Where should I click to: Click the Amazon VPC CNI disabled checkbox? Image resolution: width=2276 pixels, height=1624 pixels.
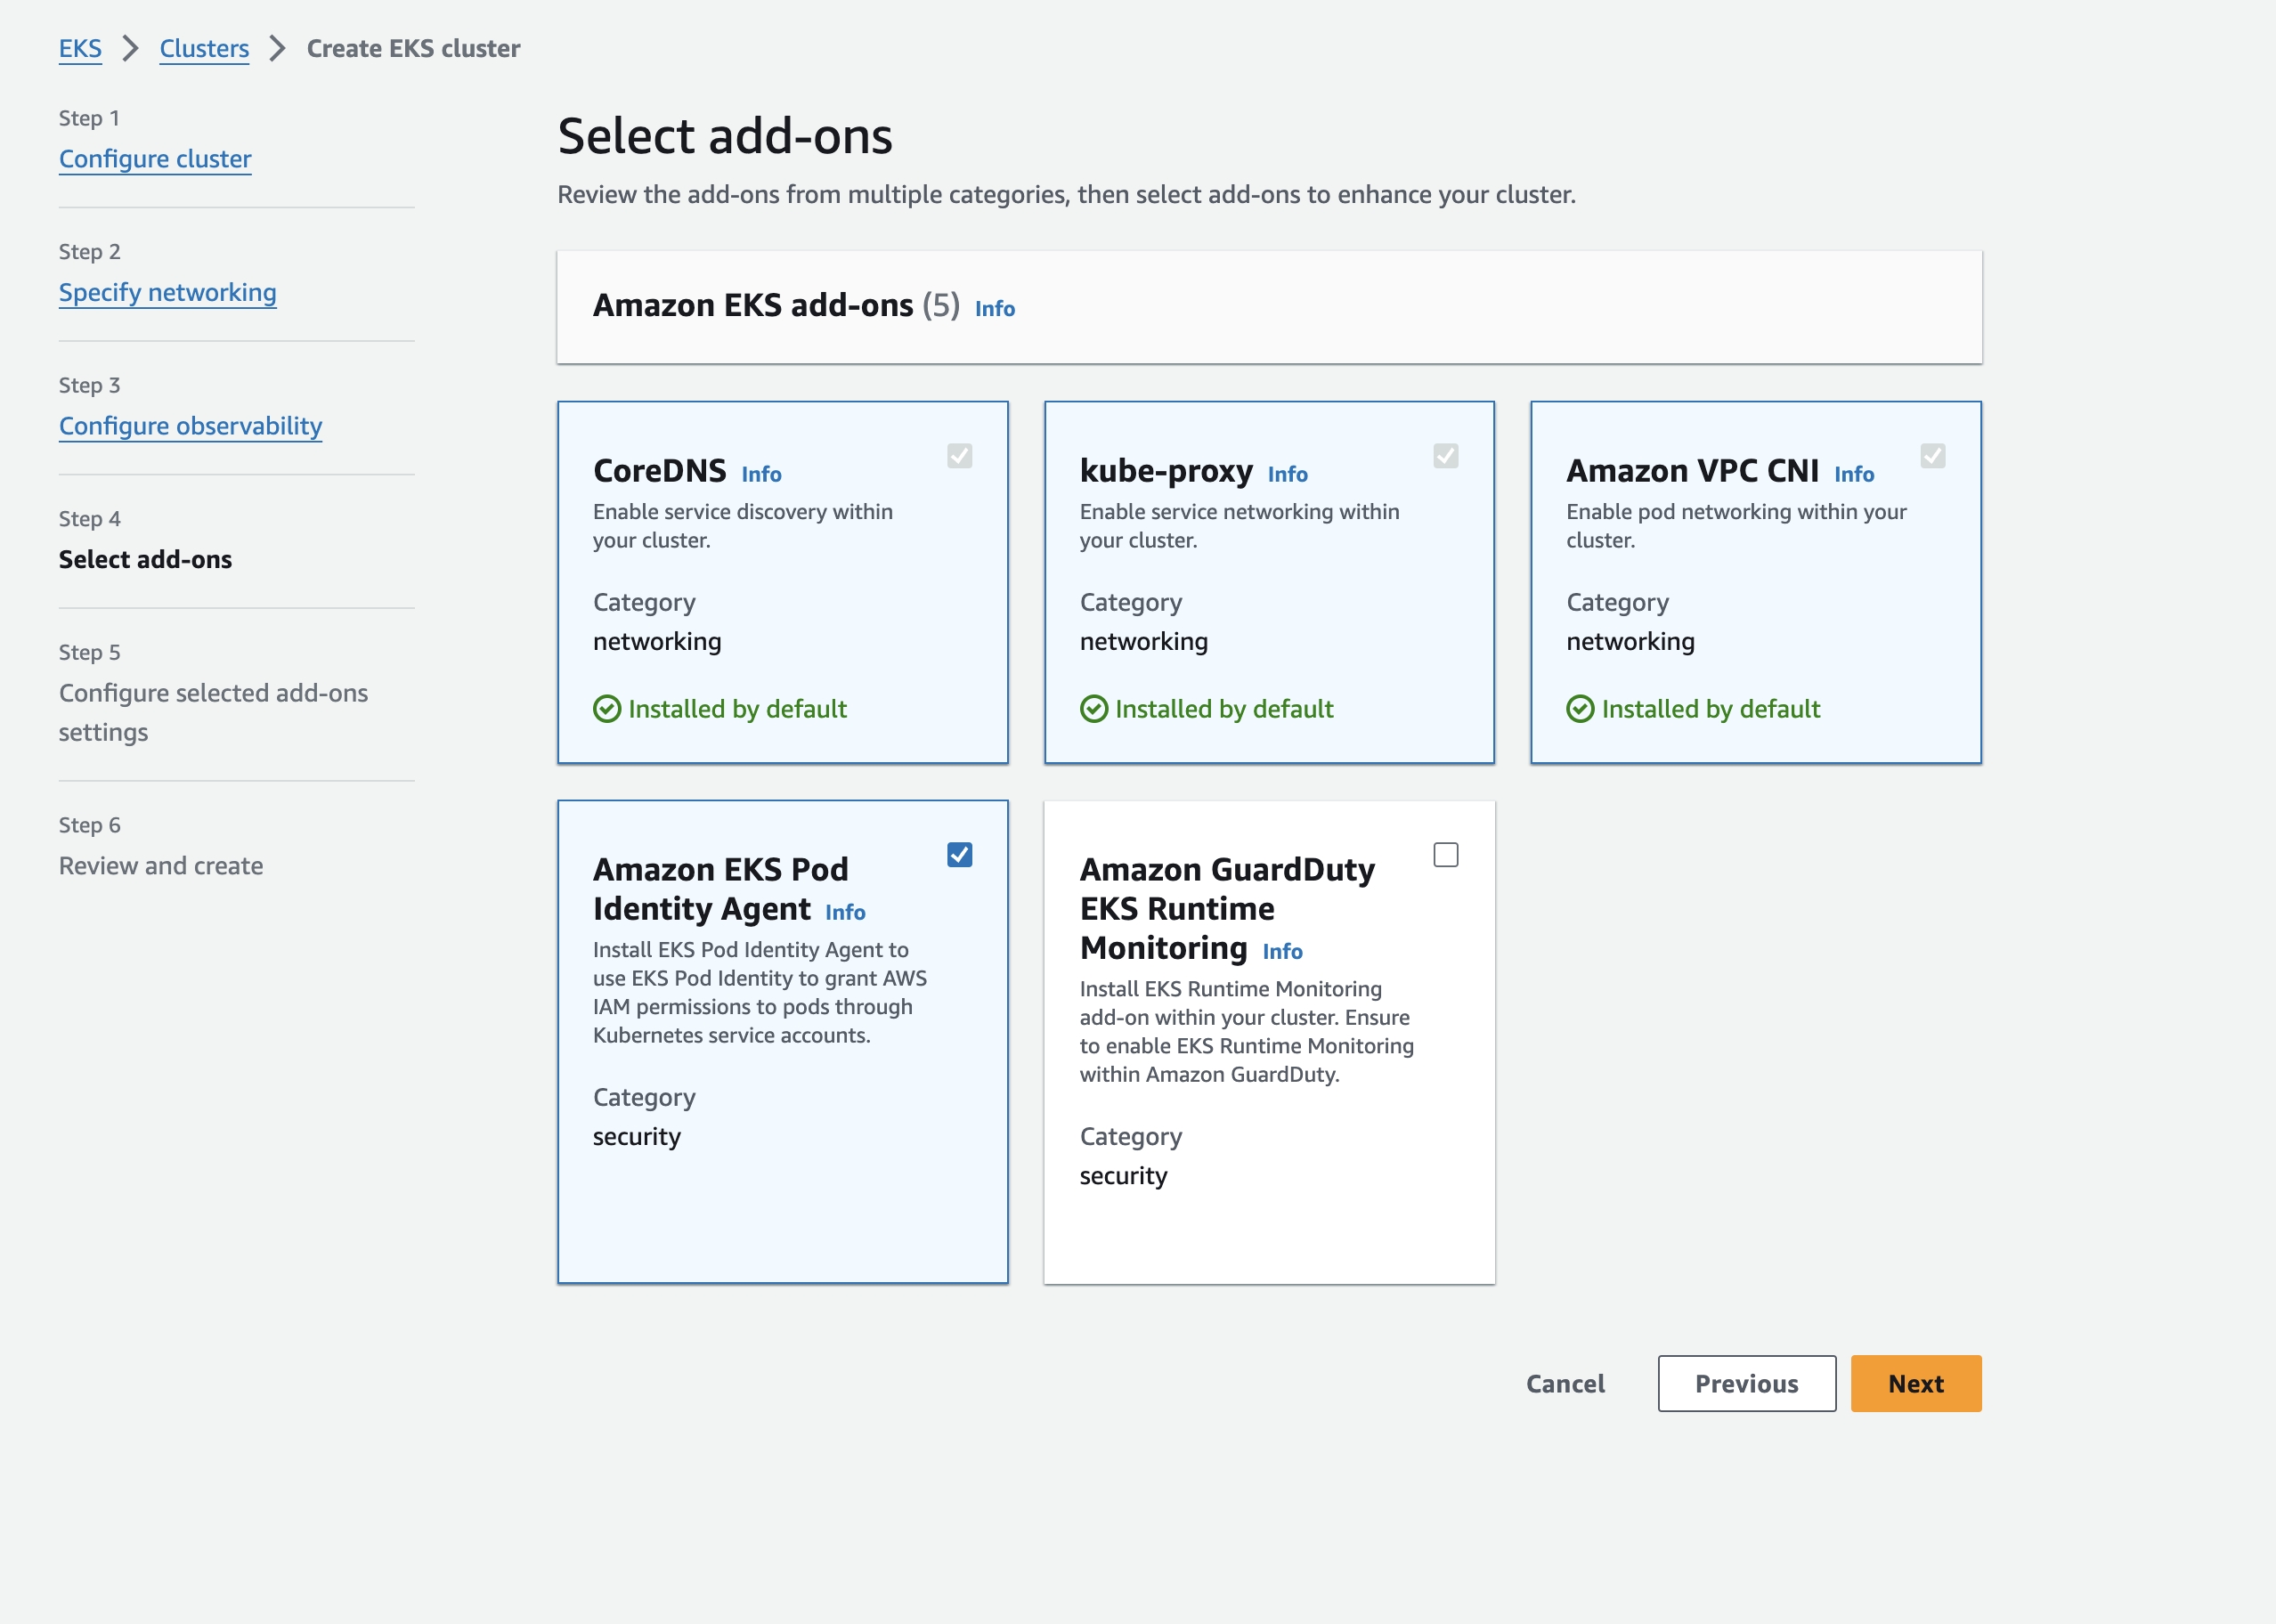point(1932,456)
